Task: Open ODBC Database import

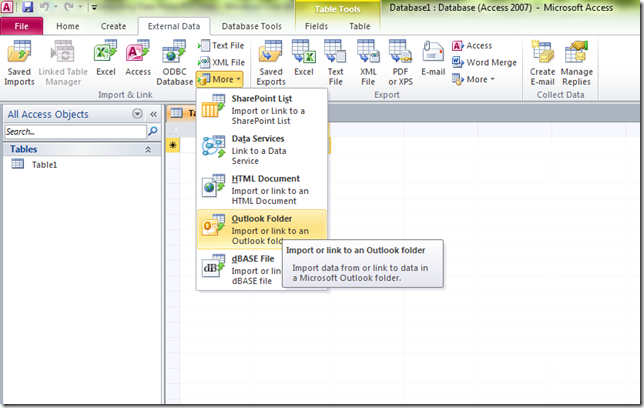Action: click(174, 63)
